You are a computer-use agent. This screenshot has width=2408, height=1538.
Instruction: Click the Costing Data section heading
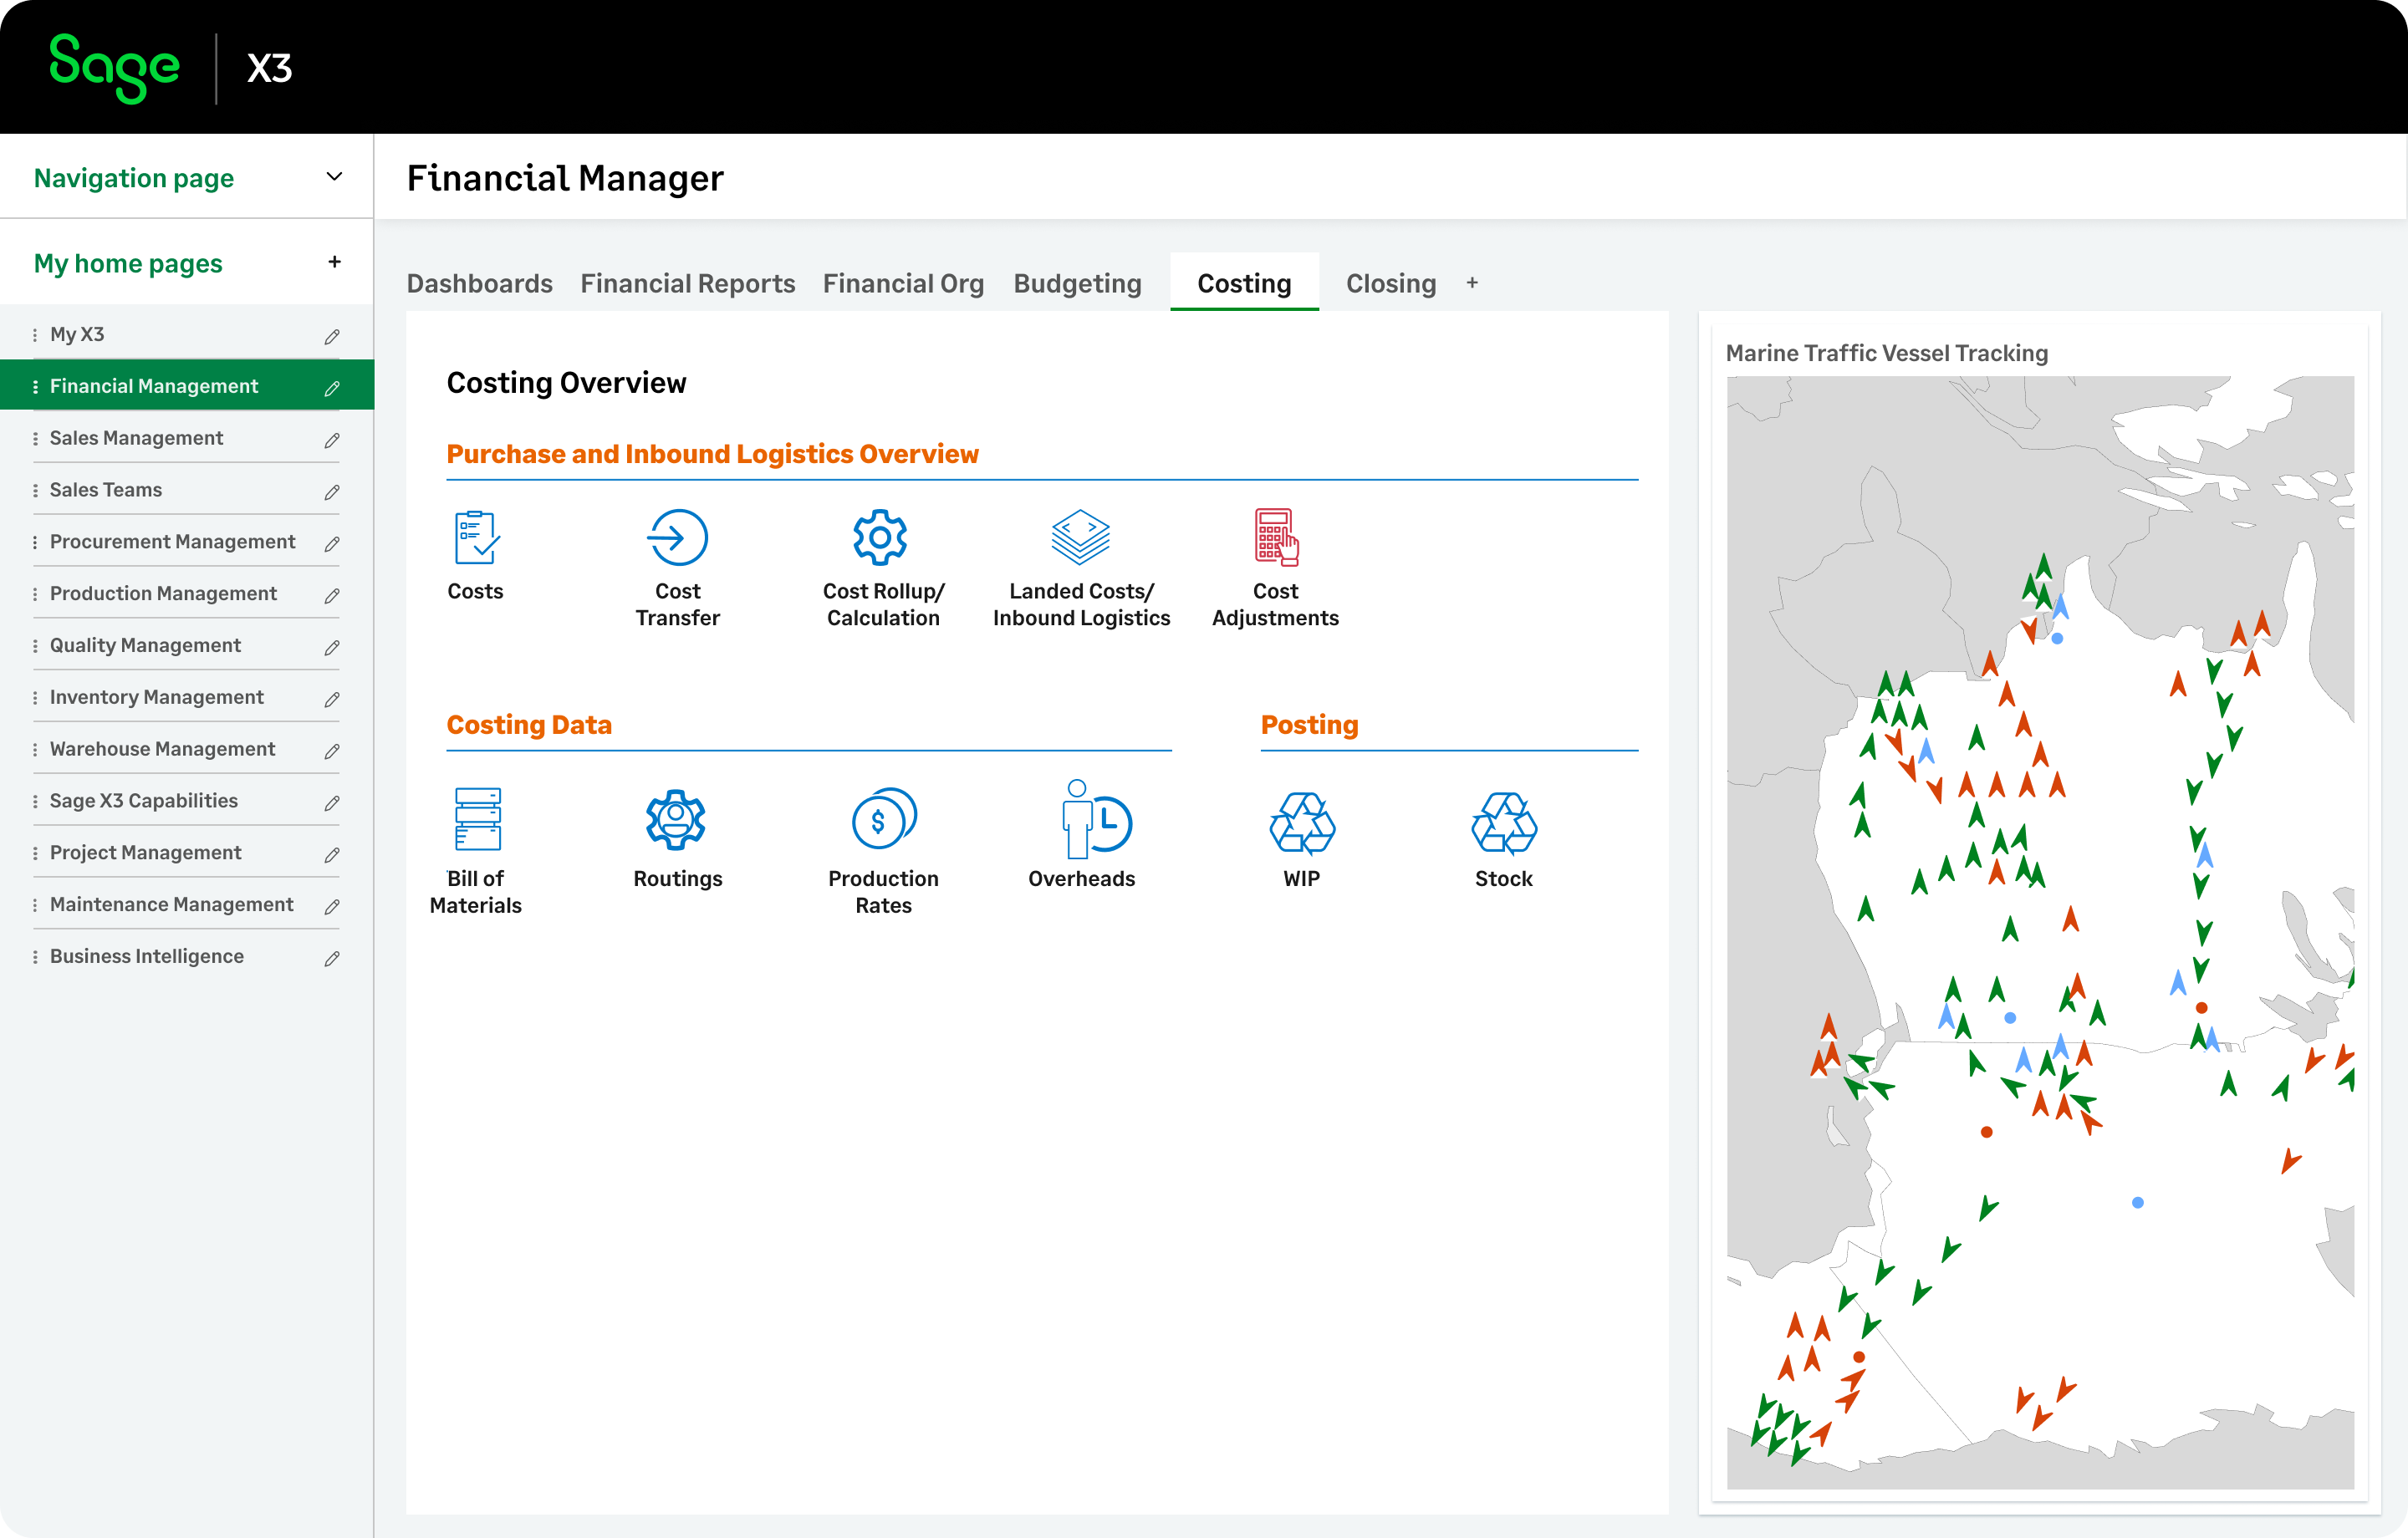tap(529, 725)
